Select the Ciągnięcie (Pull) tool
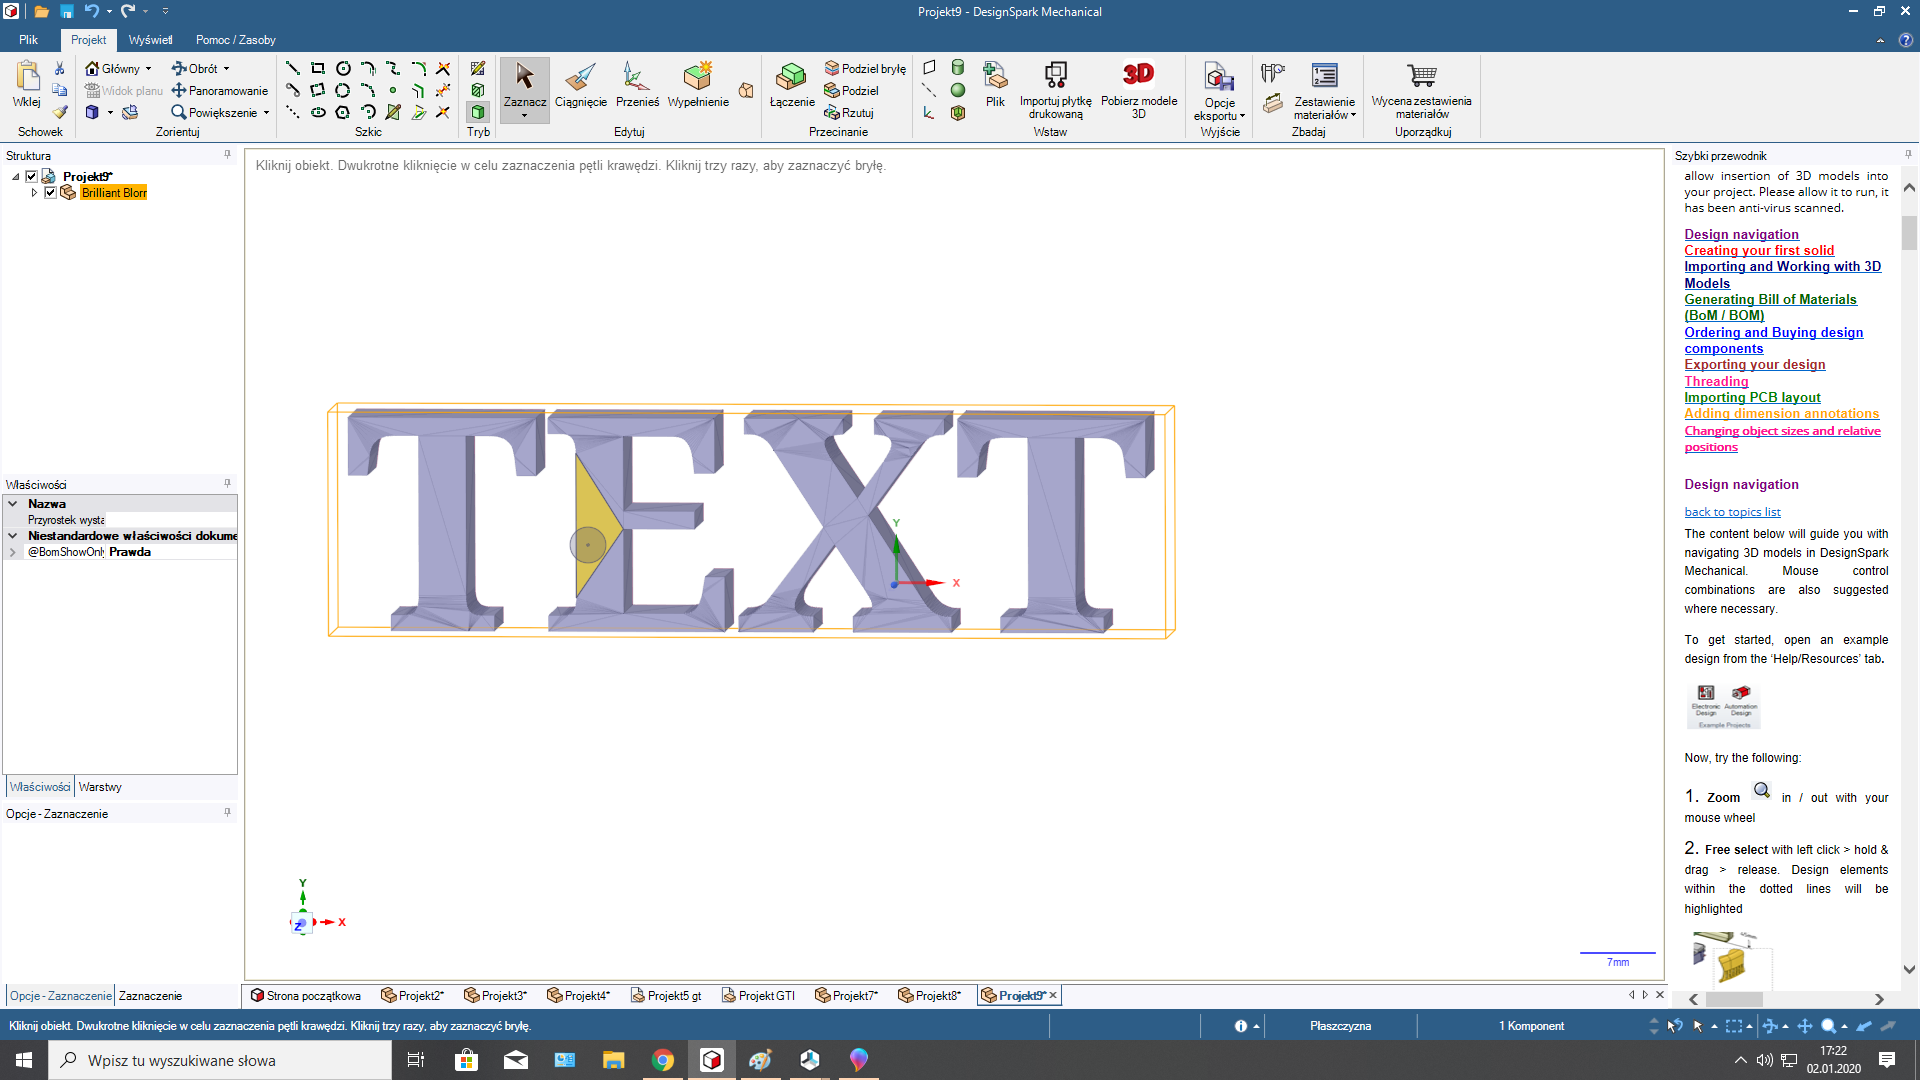The image size is (1920, 1080). pyautogui.click(x=580, y=78)
